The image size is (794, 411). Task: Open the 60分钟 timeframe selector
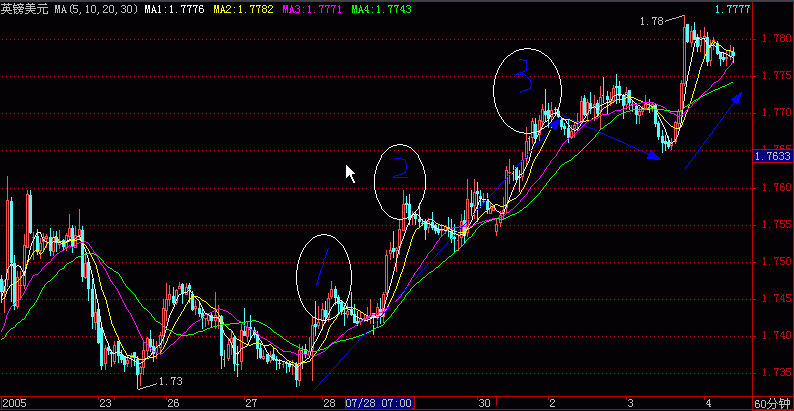773,403
